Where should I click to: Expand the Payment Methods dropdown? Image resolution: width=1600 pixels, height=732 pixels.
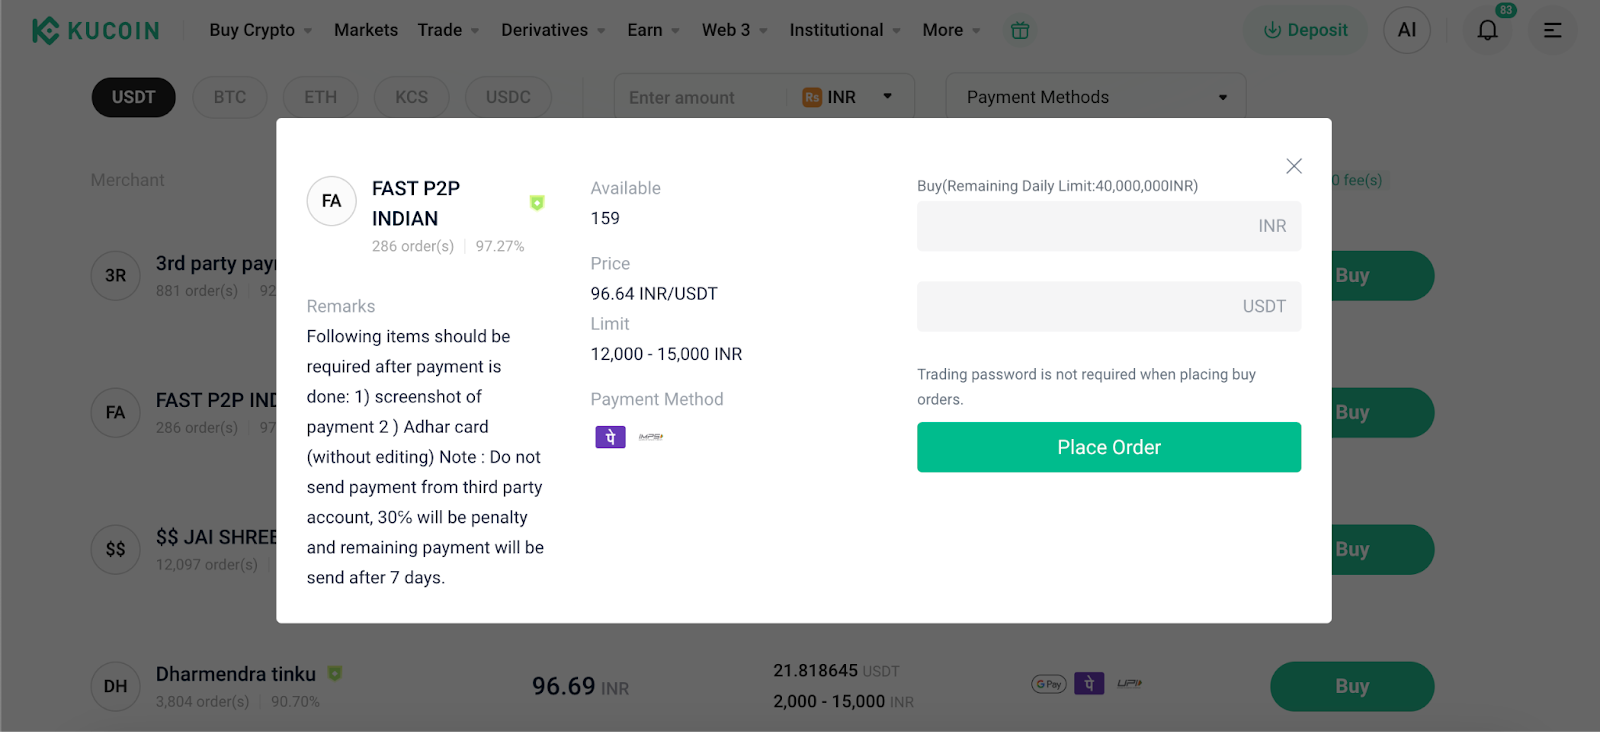click(1095, 97)
